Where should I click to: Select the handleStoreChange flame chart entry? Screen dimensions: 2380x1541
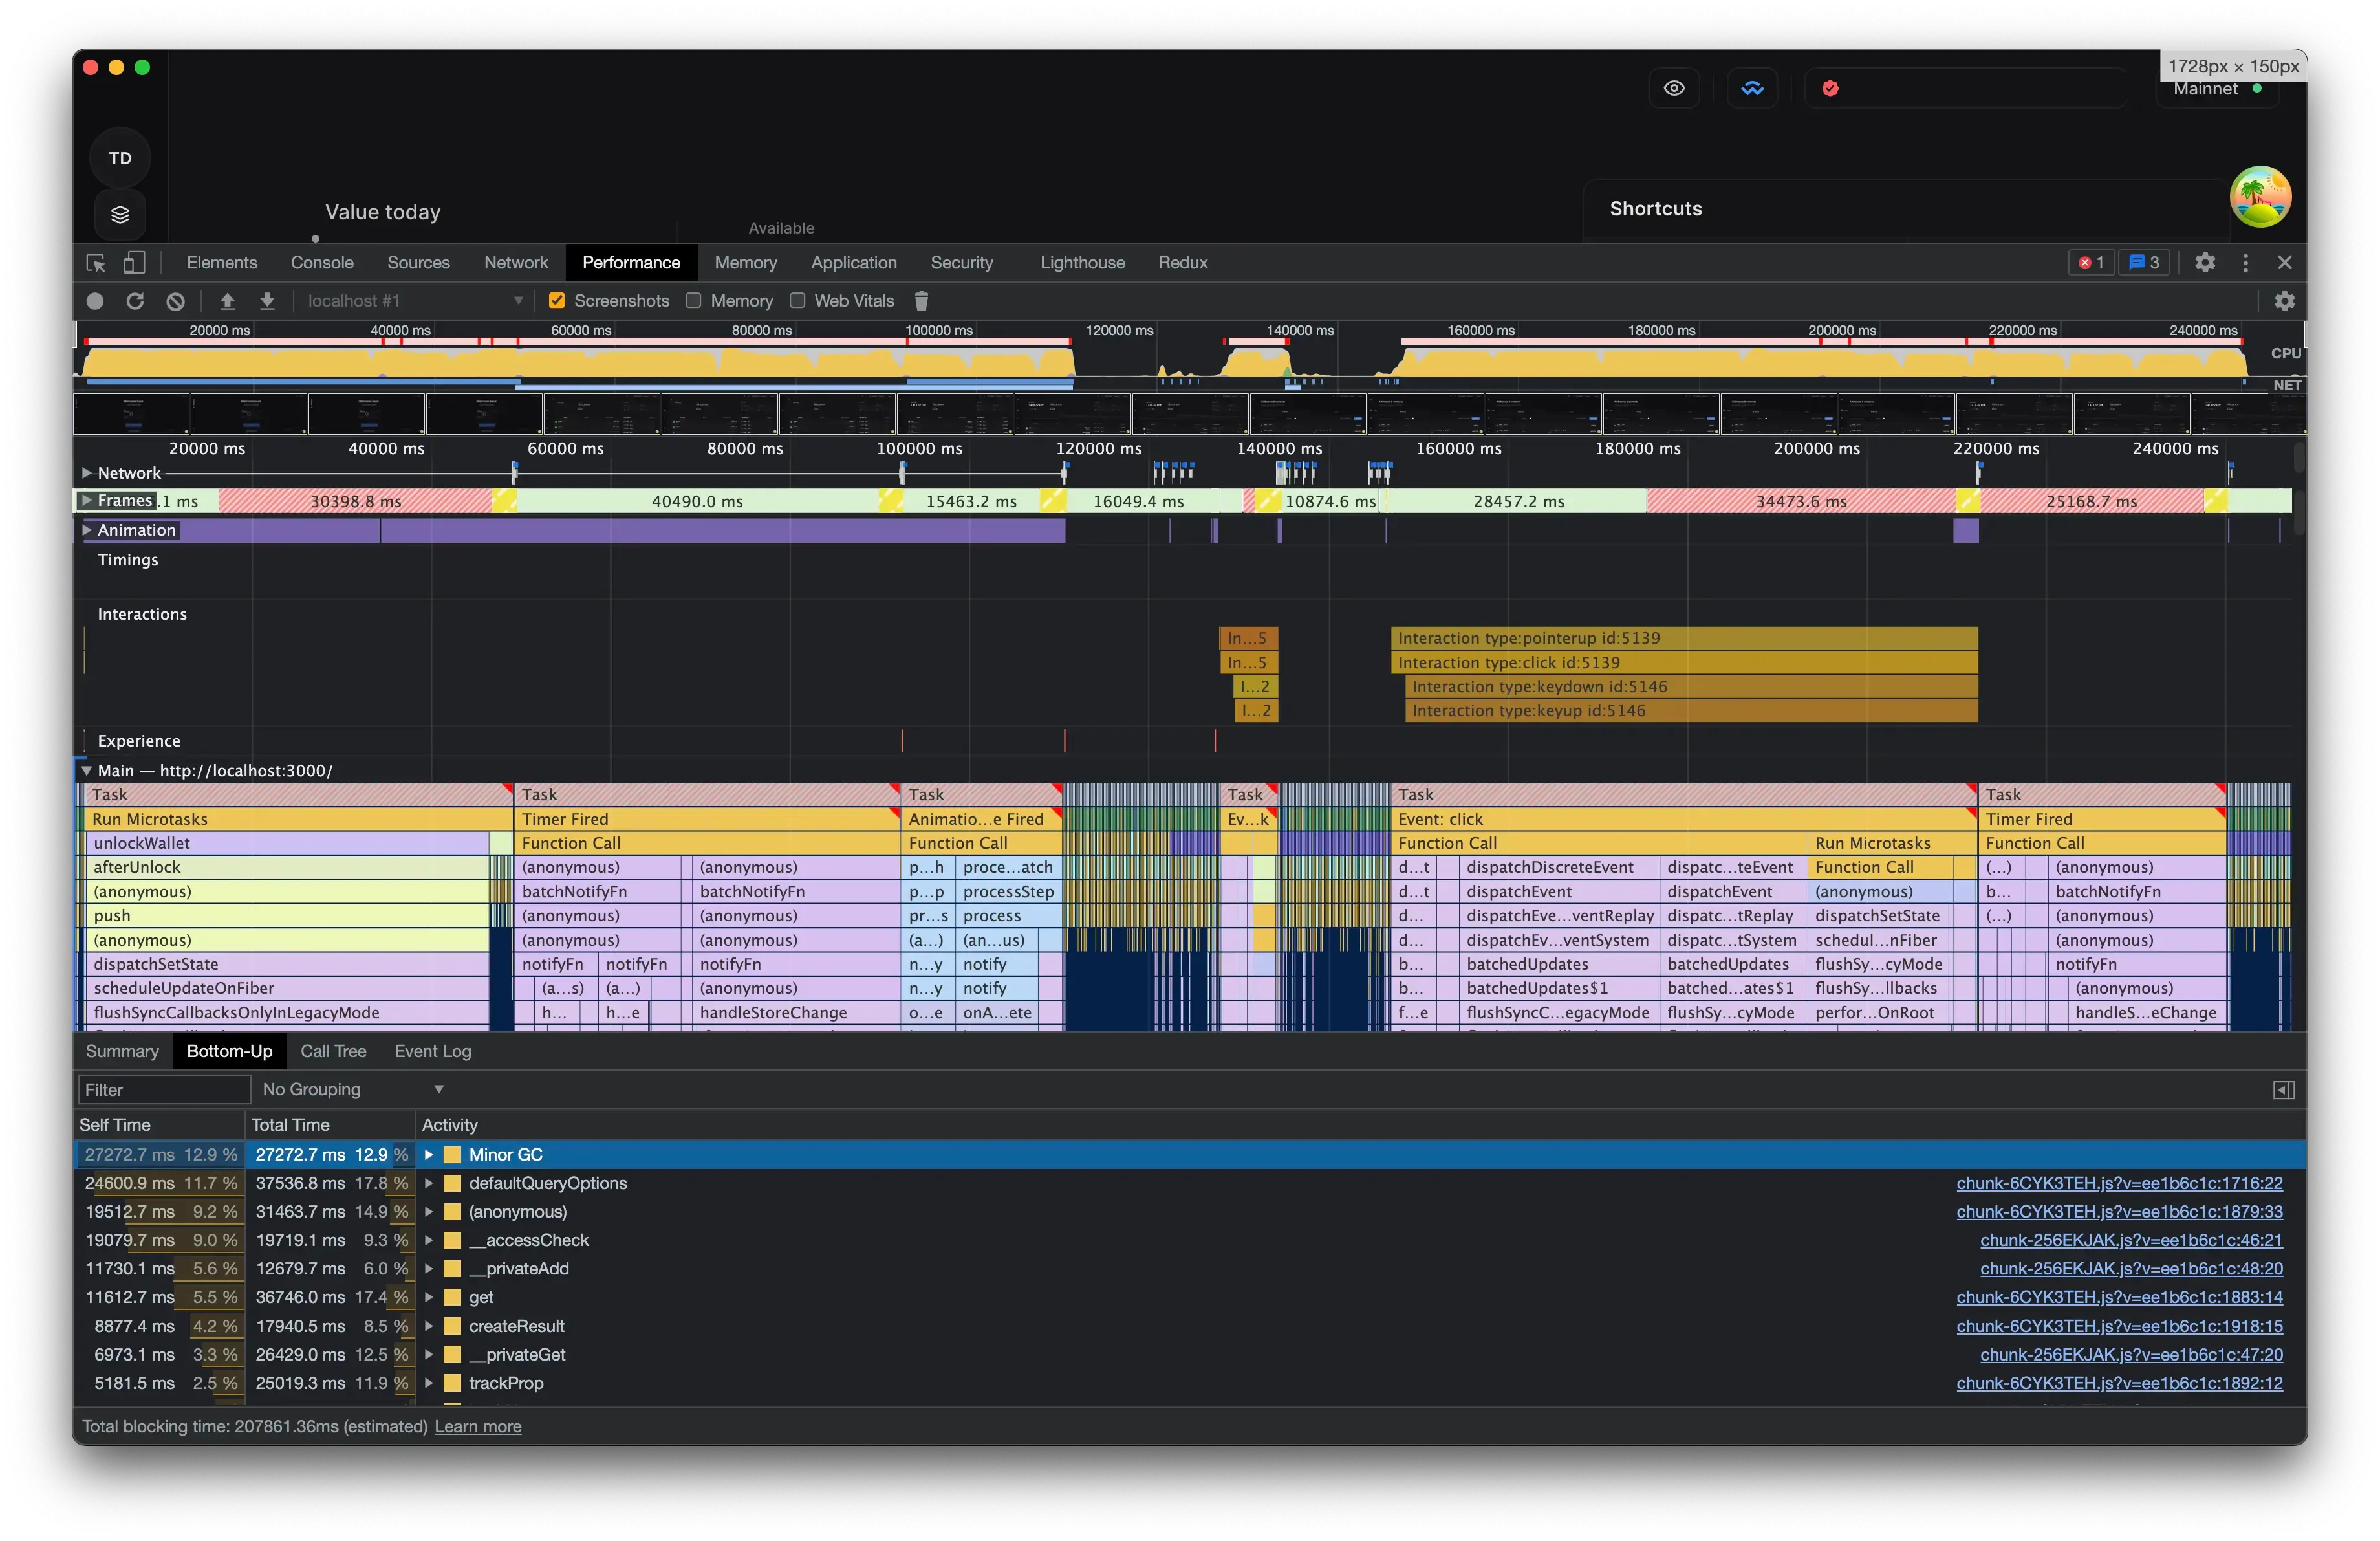[796, 1012]
